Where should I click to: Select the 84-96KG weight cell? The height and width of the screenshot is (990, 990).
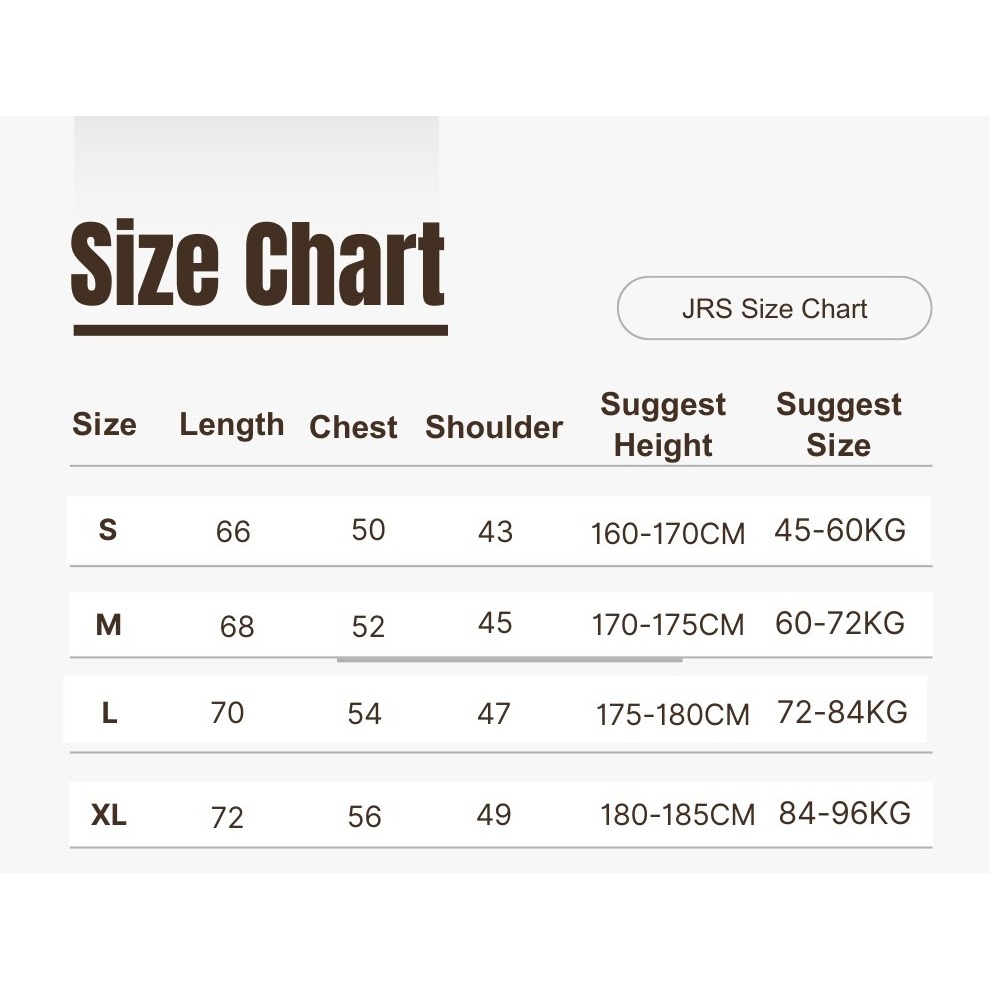pos(845,813)
